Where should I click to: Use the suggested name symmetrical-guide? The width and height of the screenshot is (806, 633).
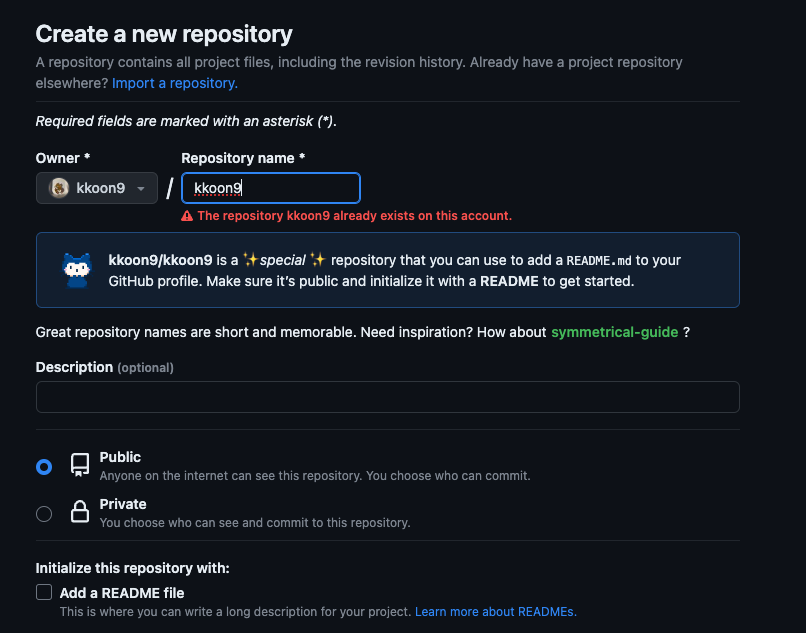[x=614, y=332]
